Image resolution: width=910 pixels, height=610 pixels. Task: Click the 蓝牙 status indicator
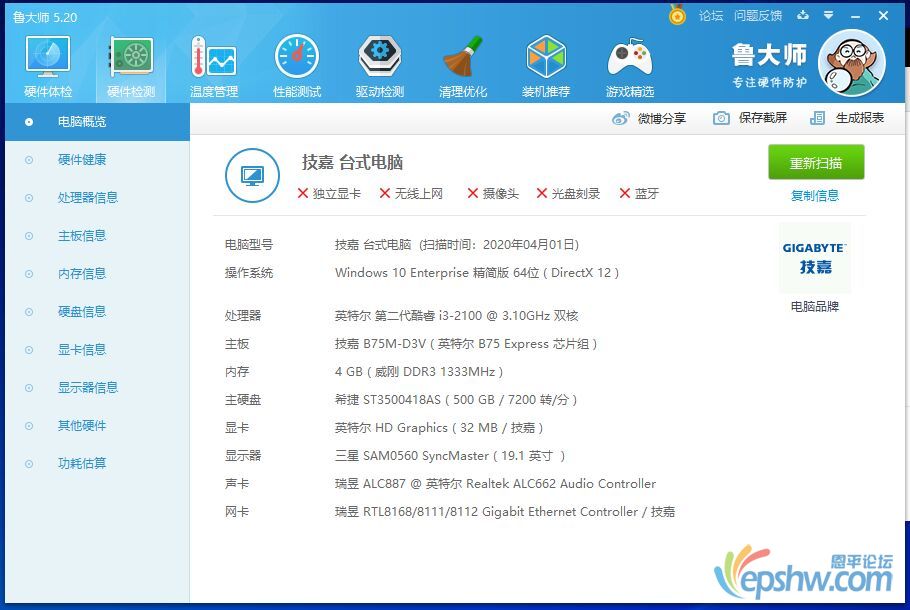tap(639, 194)
